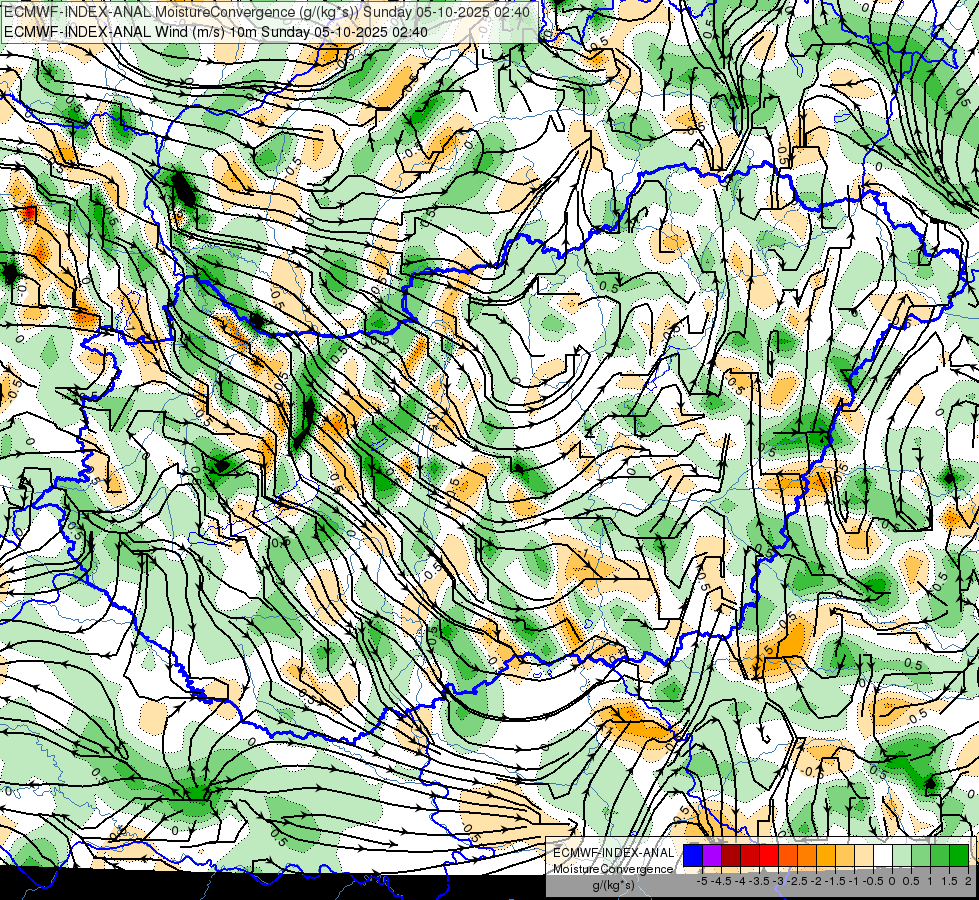979x900 pixels.
Task: Pick the bright red legend swatch above -3.5
Action: tap(769, 856)
